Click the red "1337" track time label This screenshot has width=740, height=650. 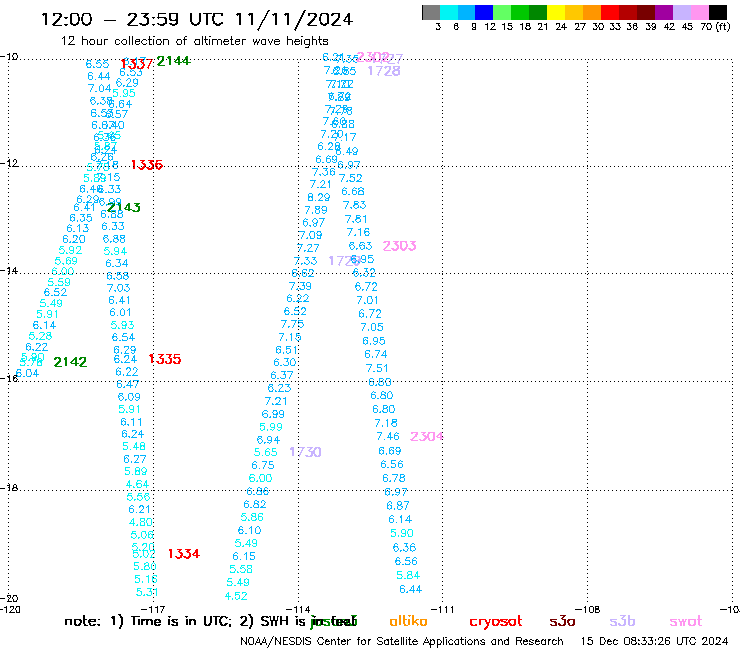click(x=137, y=64)
